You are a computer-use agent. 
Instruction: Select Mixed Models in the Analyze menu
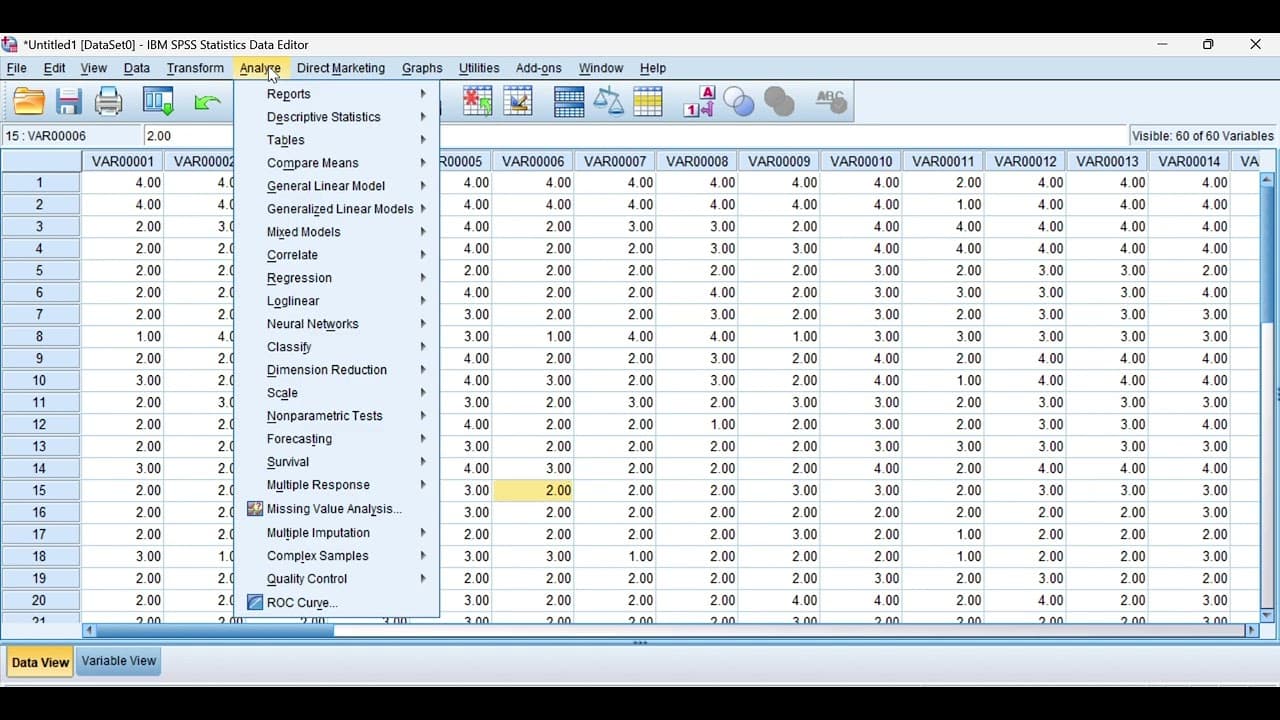tap(335, 232)
